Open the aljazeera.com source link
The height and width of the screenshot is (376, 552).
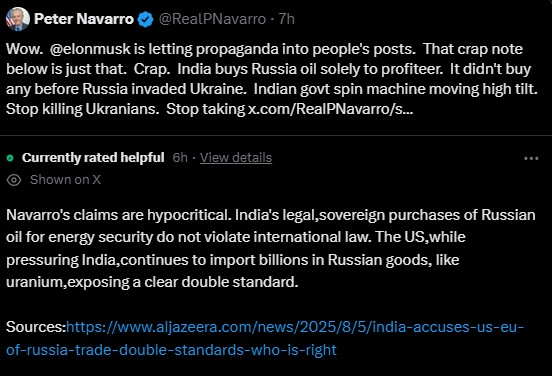pos(295,327)
